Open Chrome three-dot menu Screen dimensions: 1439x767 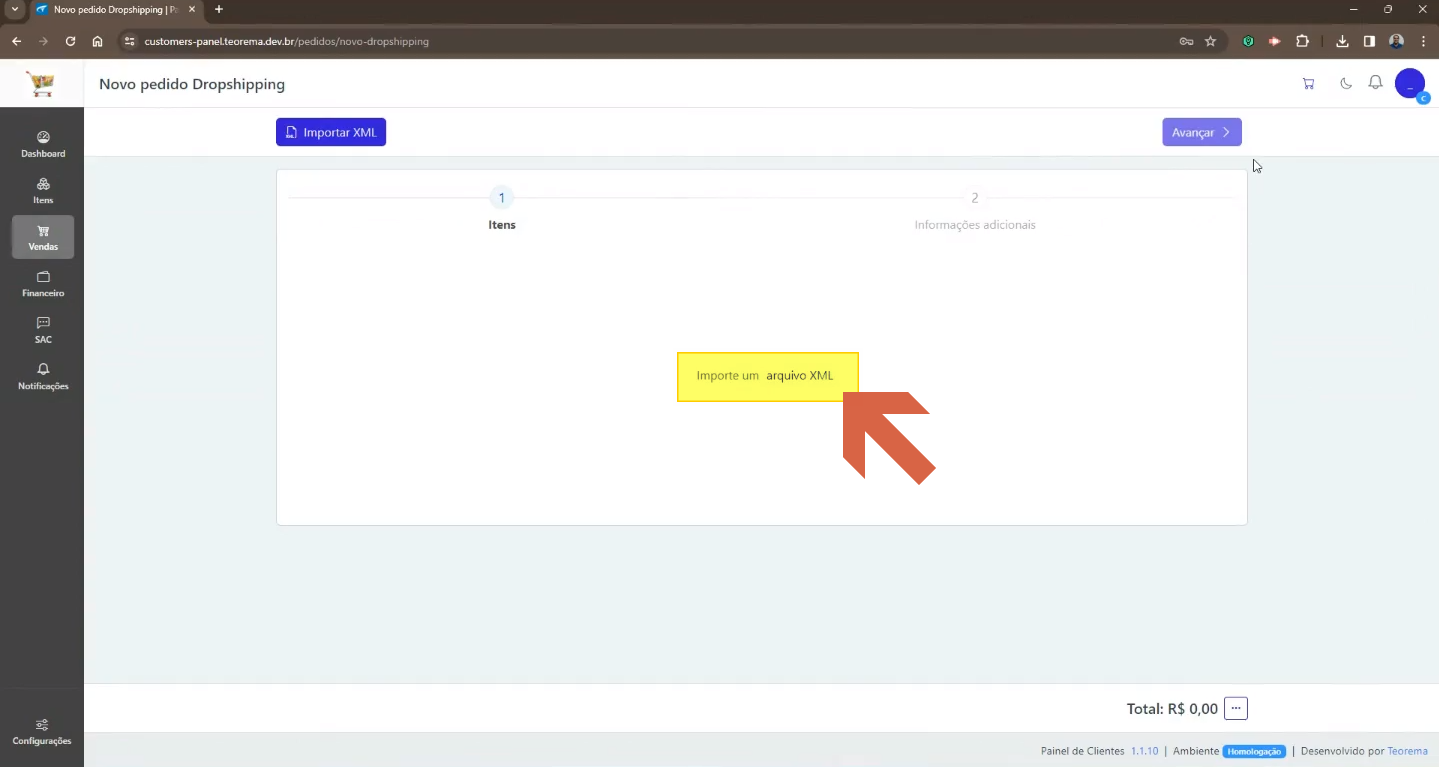click(x=1423, y=41)
